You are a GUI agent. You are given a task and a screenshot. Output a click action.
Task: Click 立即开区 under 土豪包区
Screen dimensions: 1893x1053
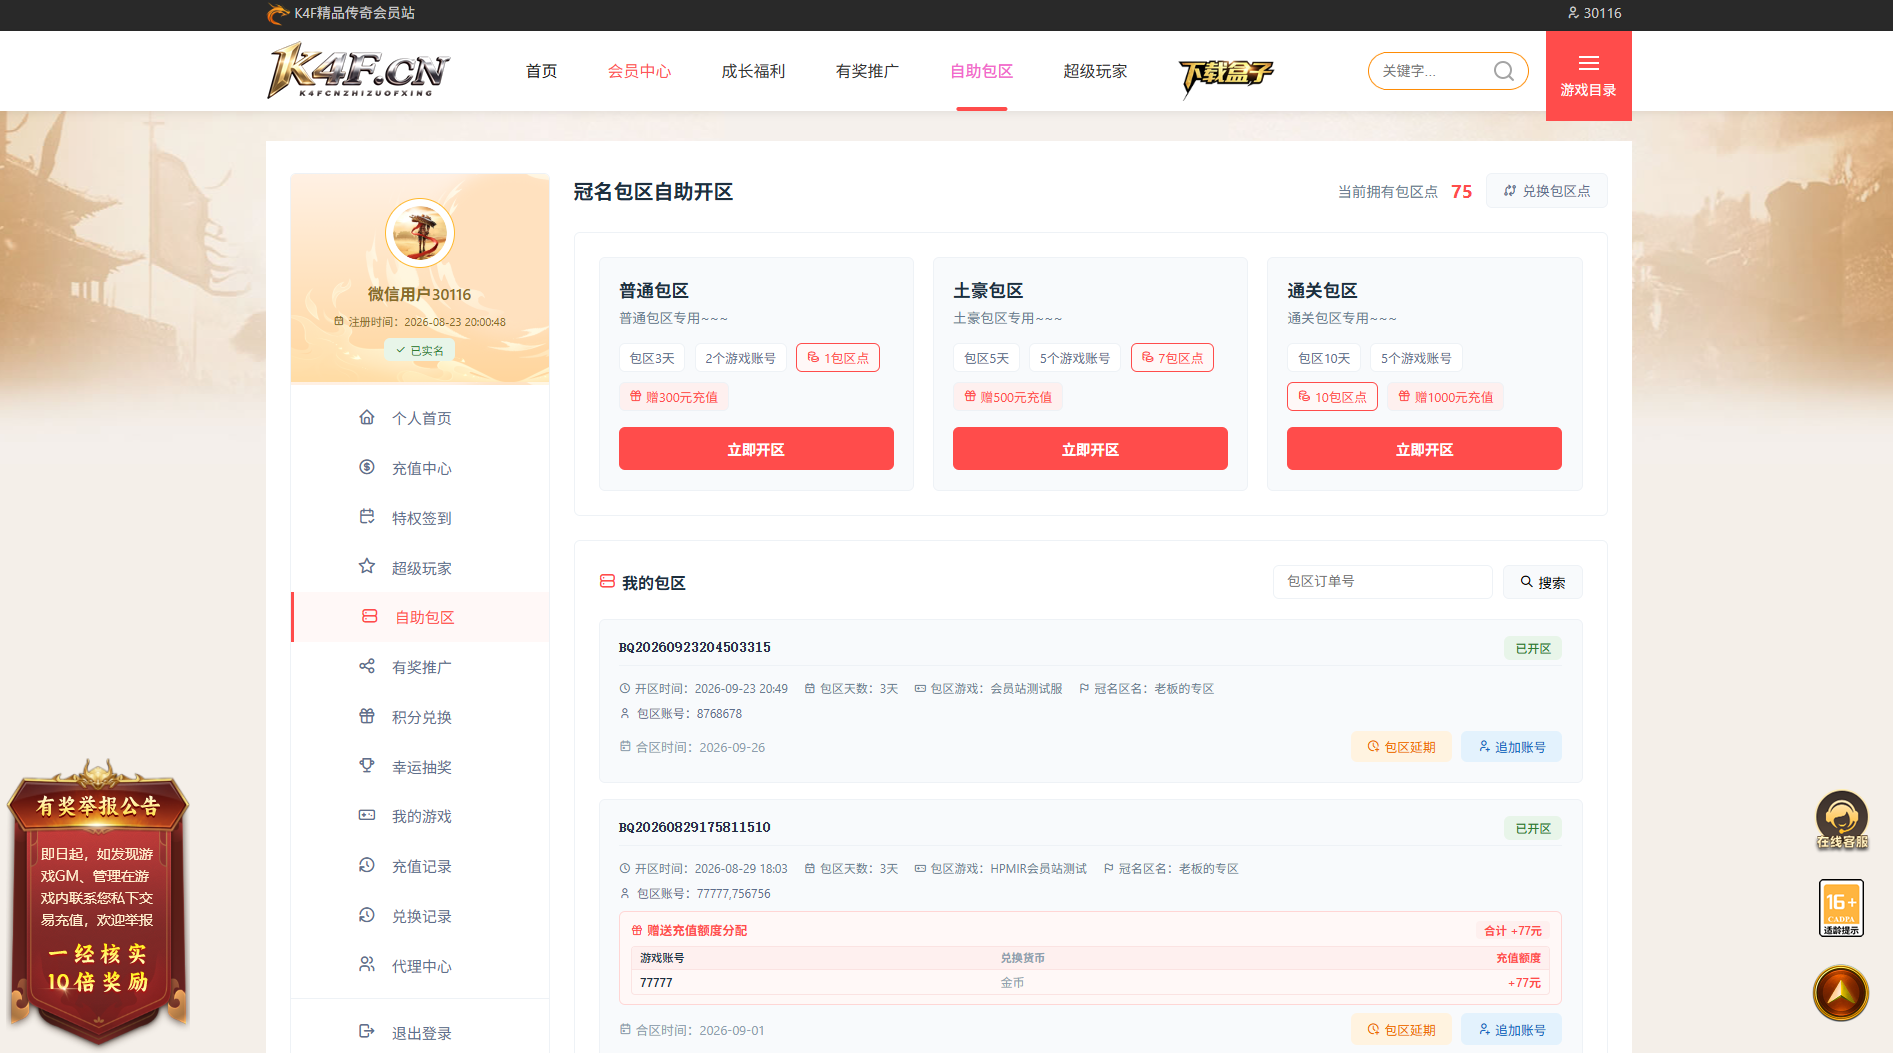point(1090,449)
